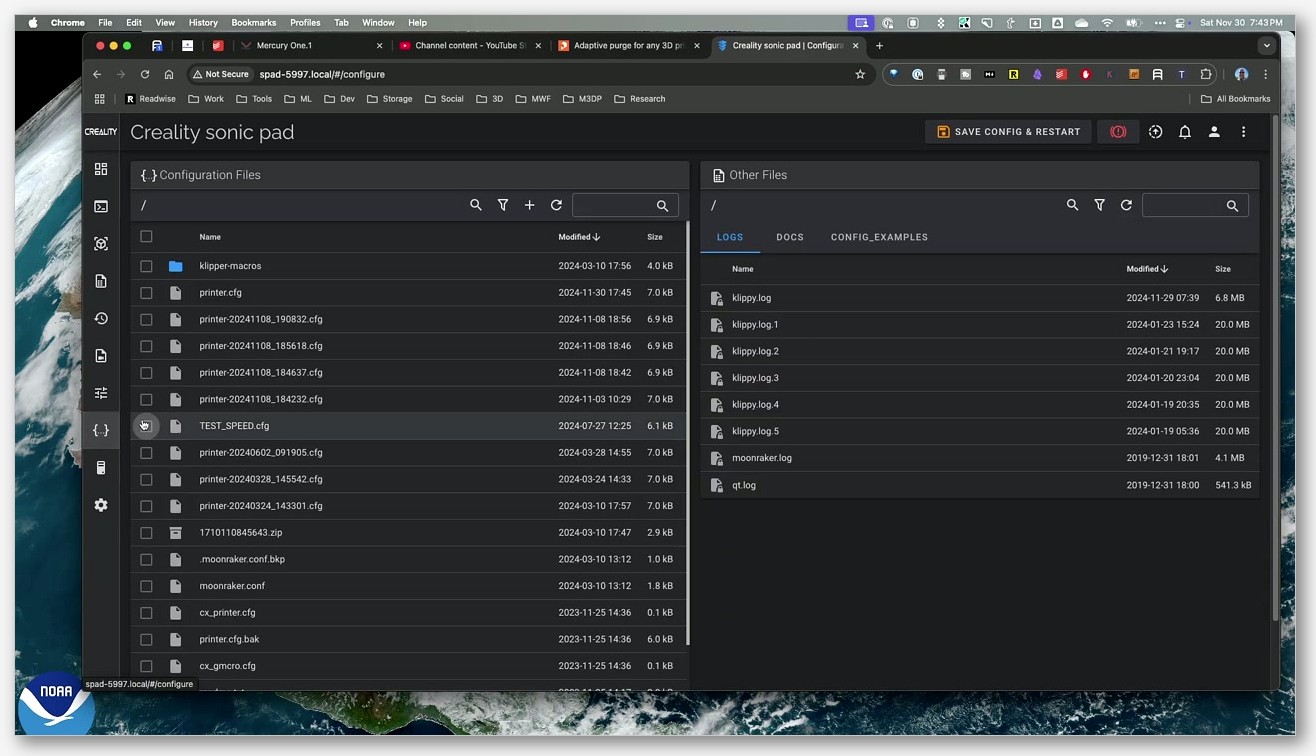Refresh the Other Files list

click(x=1126, y=205)
